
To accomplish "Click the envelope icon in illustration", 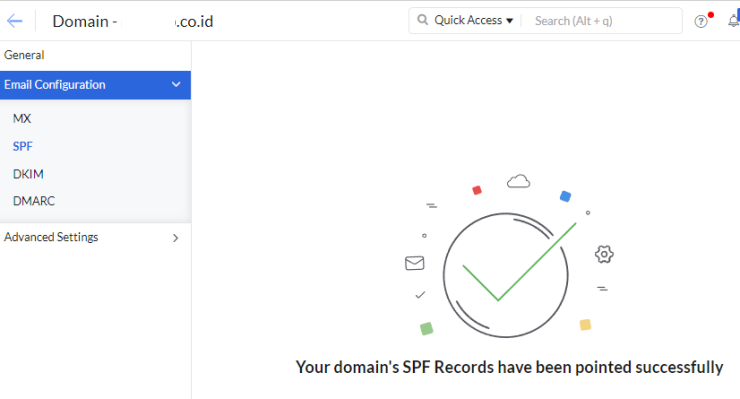I will click(414, 263).
